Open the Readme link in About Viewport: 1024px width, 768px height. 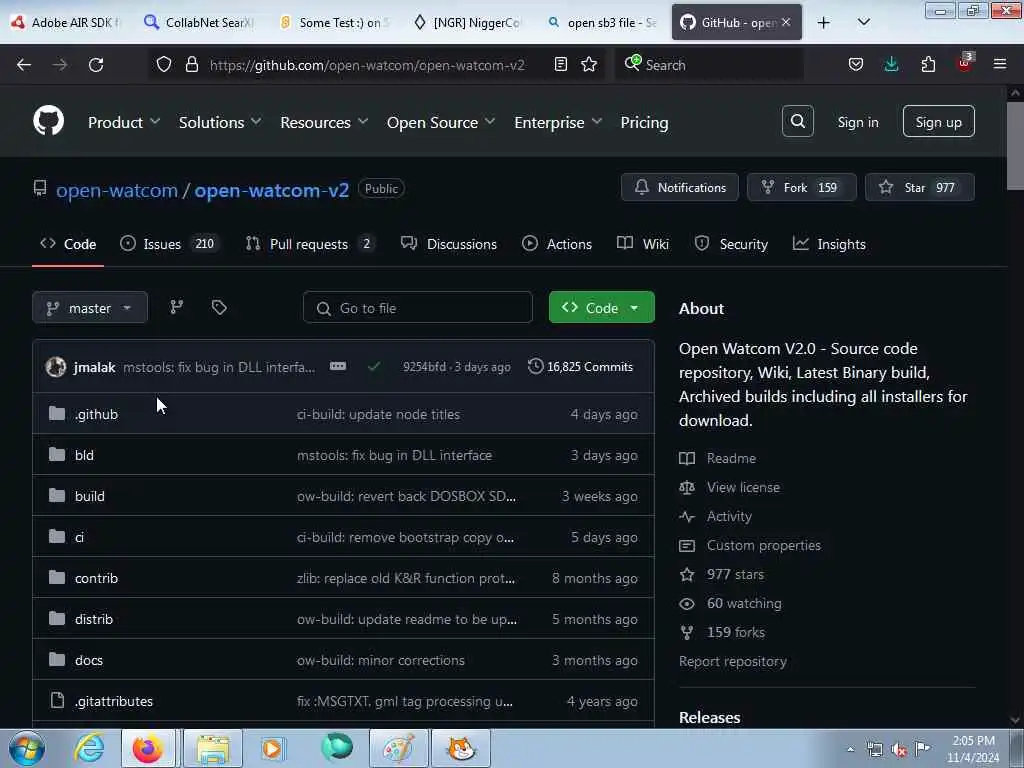click(731, 458)
